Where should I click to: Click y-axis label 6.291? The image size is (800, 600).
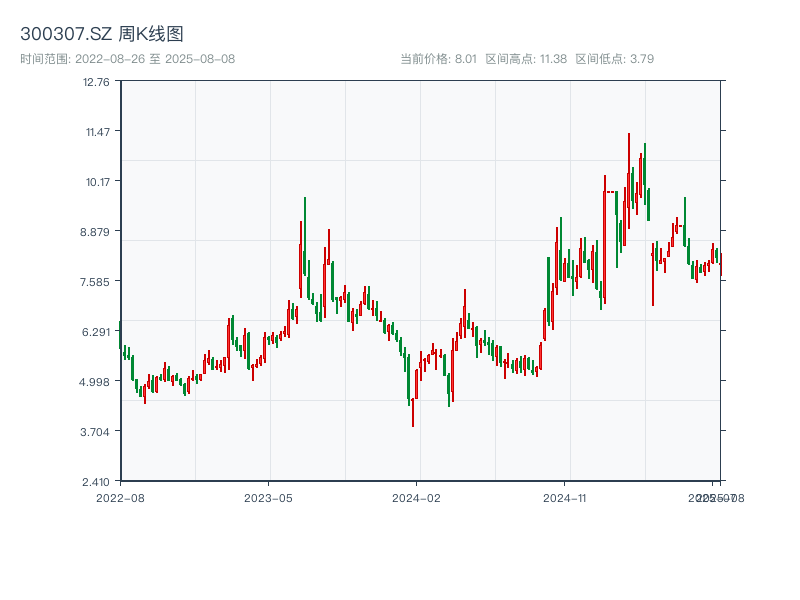[x=95, y=332]
